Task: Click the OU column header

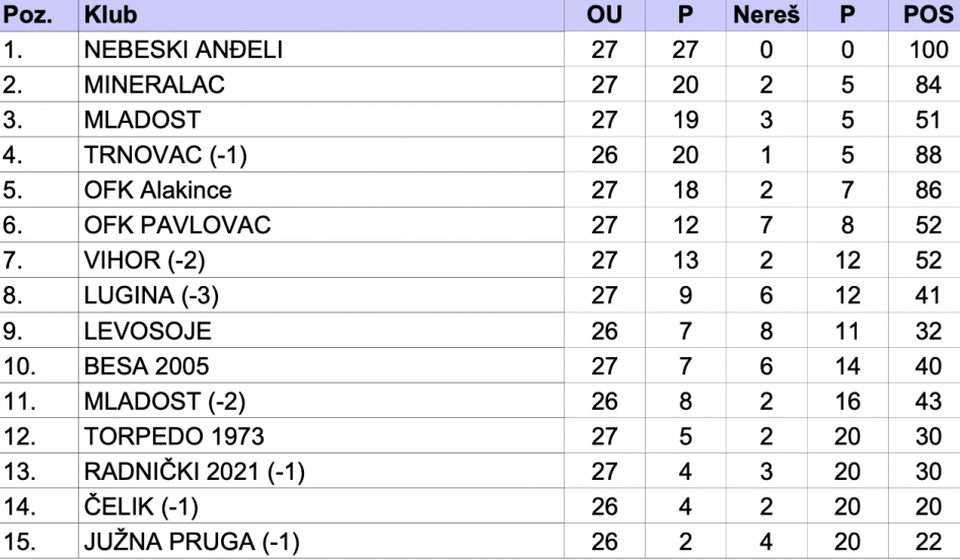Action: [604, 15]
